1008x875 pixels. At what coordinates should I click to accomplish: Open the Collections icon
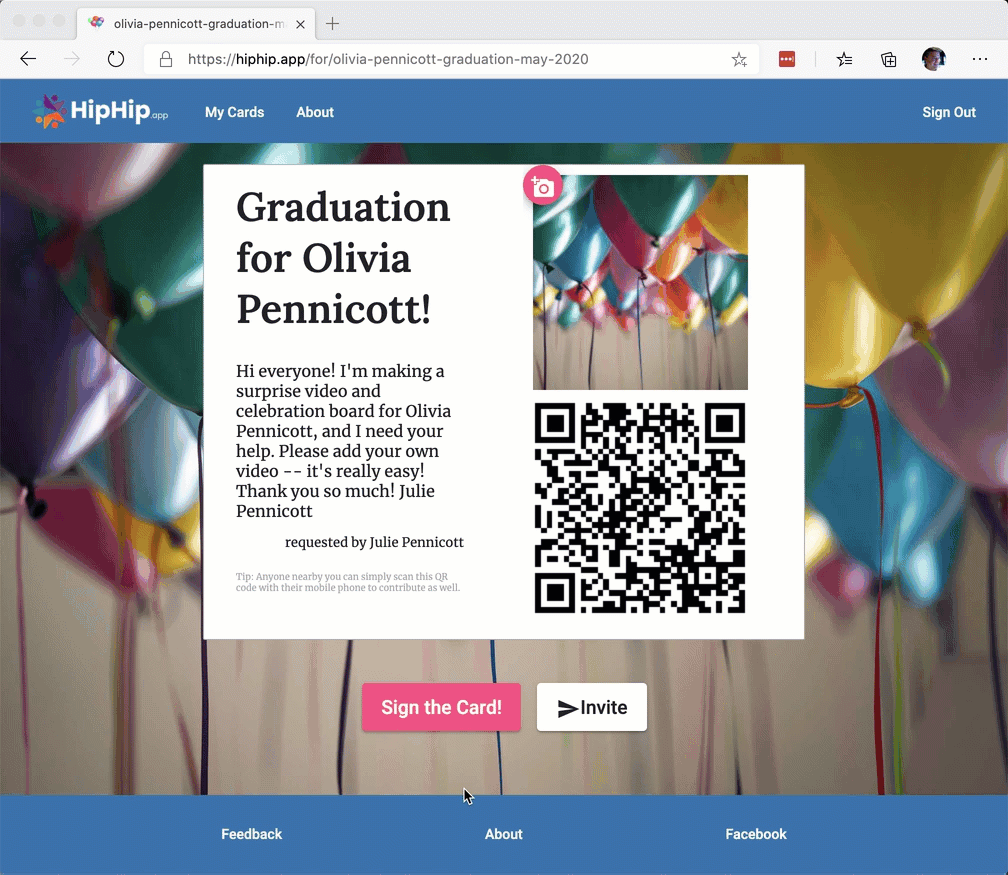point(888,60)
